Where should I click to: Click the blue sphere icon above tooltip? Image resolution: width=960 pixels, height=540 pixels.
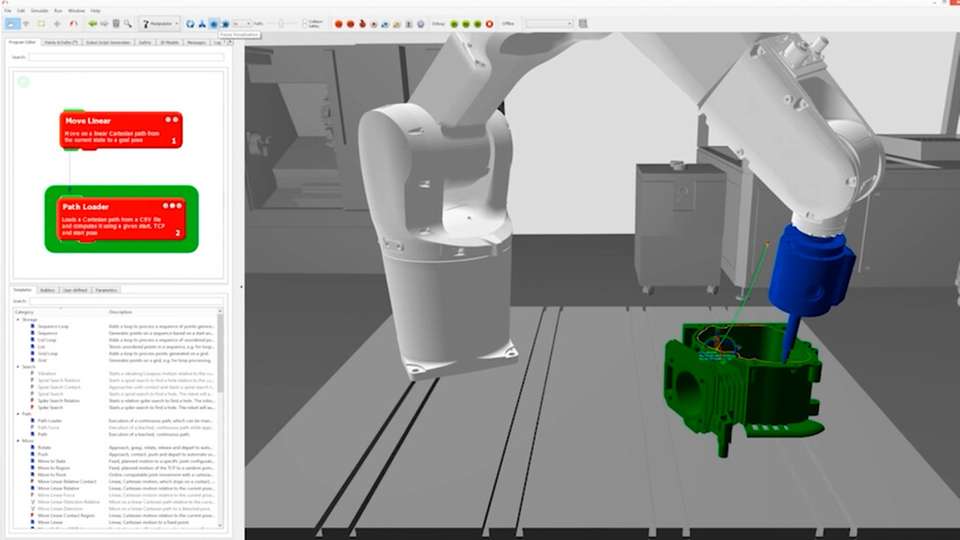pos(225,24)
